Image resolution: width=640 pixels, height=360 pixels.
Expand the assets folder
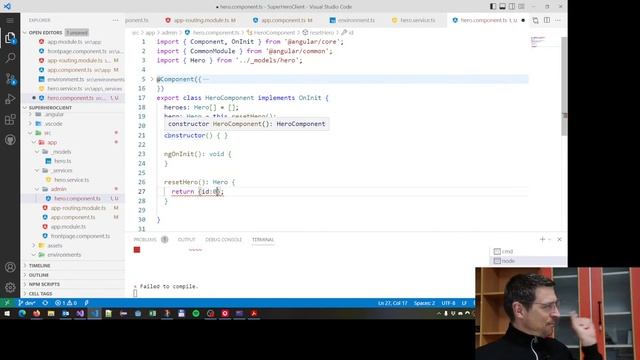[x=54, y=245]
